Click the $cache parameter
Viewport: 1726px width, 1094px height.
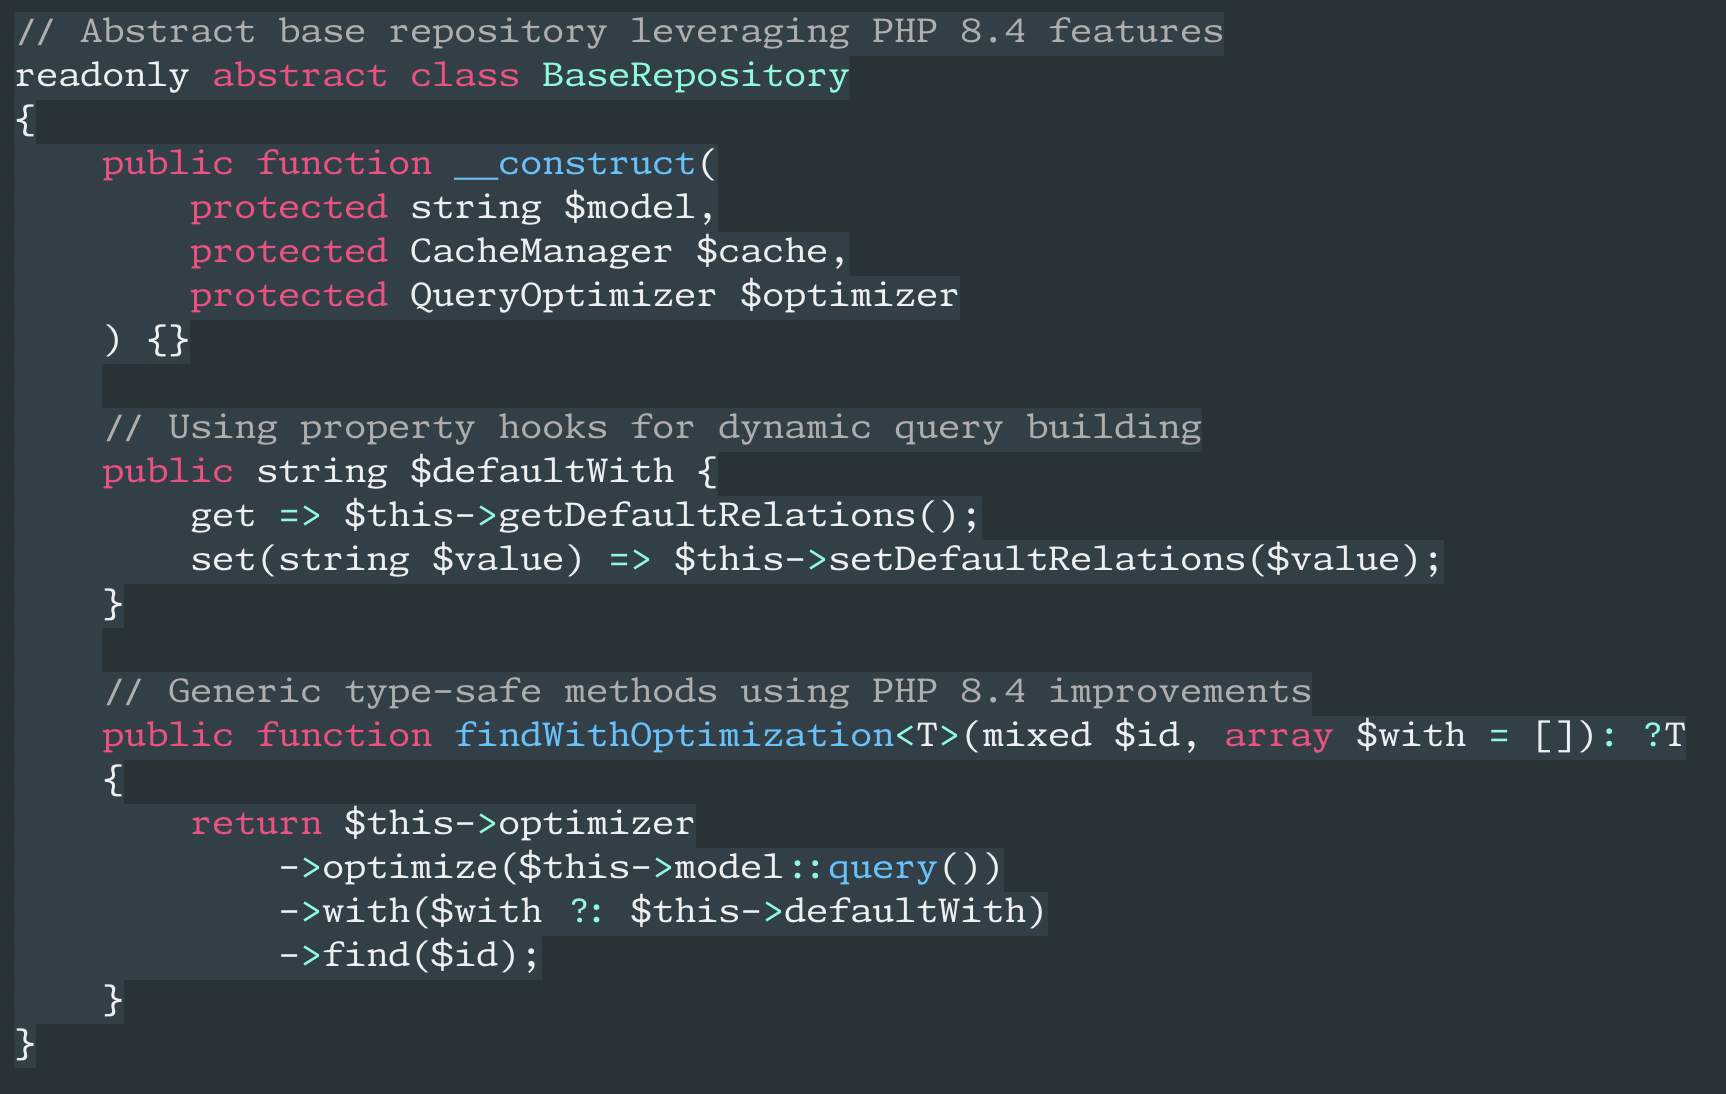(x=762, y=252)
